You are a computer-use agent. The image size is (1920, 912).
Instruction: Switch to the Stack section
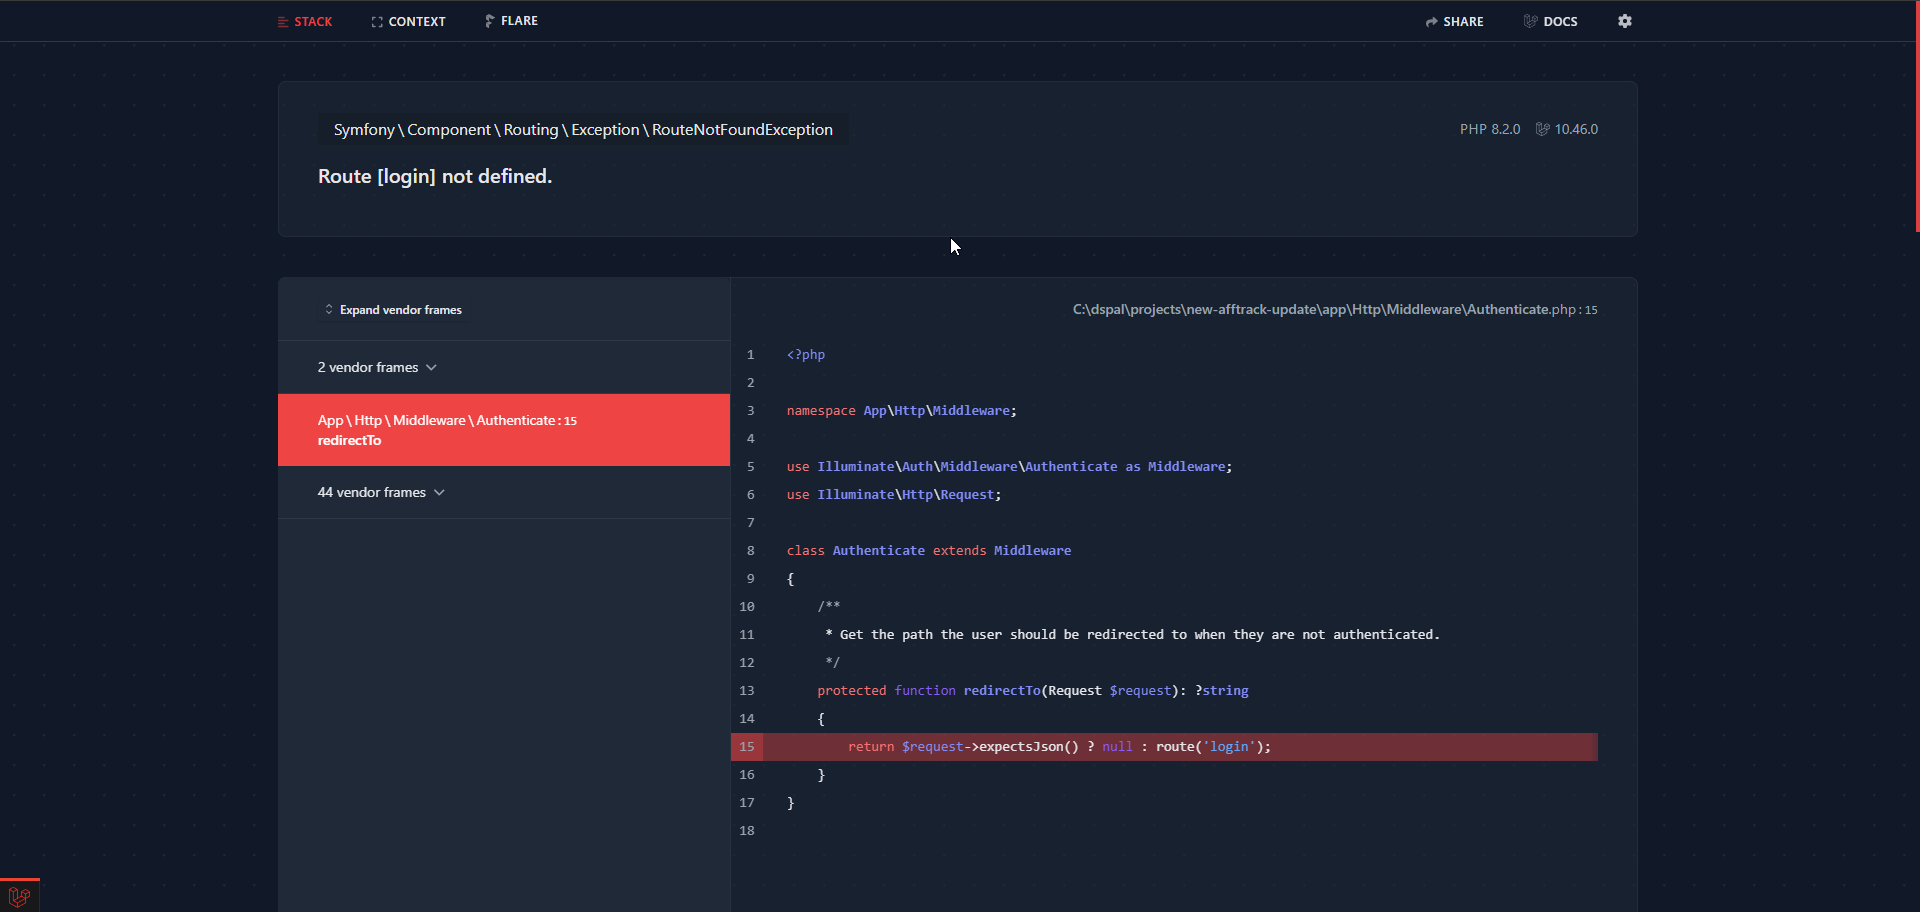click(x=305, y=21)
